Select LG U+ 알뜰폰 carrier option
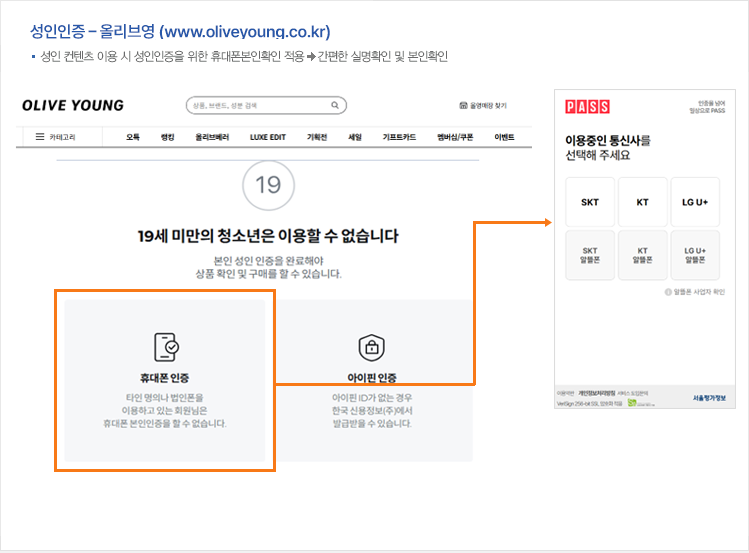 pyautogui.click(x=695, y=255)
